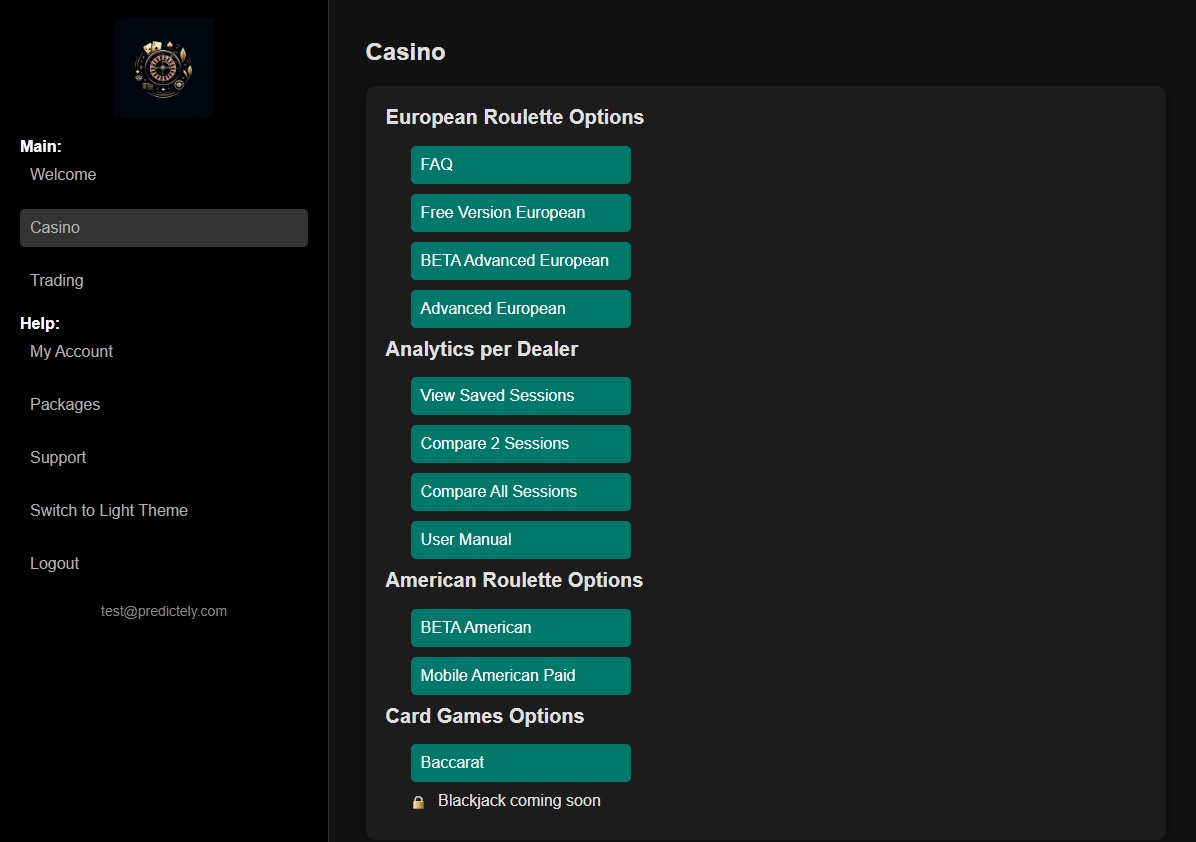Viewport: 1196px width, 842px height.
Task: Open Compare 2 Sessions tool
Action: coord(520,443)
